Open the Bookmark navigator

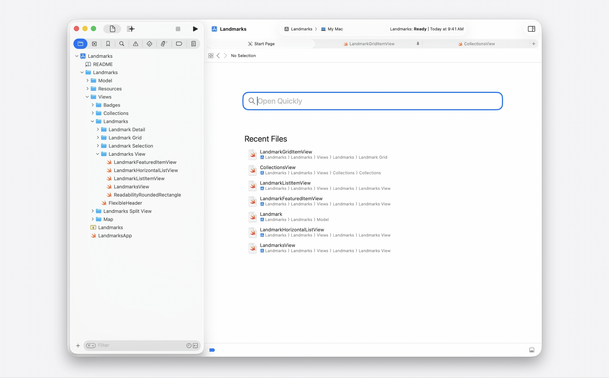[108, 44]
